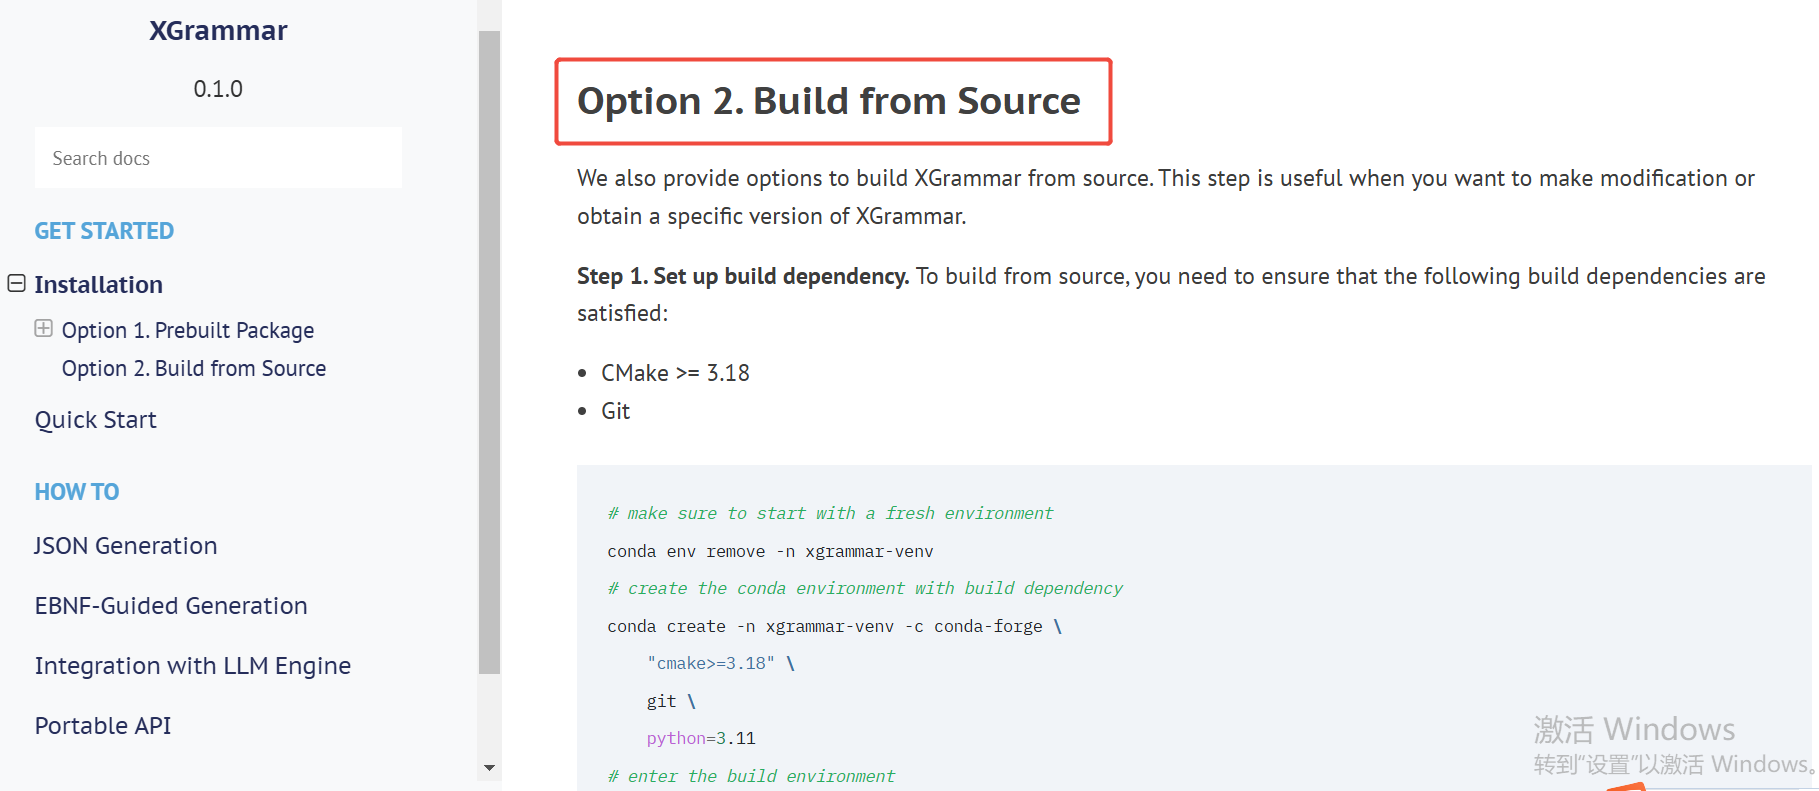This screenshot has width=1819, height=791.
Task: Click the 'Option 2. Build from Source' heading
Action: pyautogui.click(x=829, y=101)
